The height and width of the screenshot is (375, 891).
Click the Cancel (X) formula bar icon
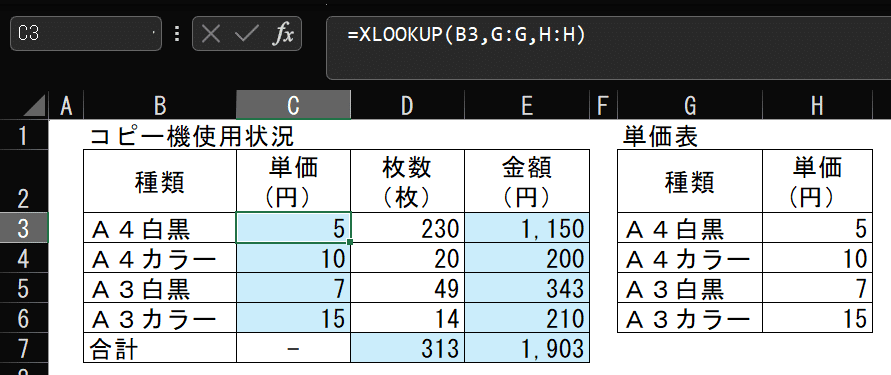pos(211,35)
